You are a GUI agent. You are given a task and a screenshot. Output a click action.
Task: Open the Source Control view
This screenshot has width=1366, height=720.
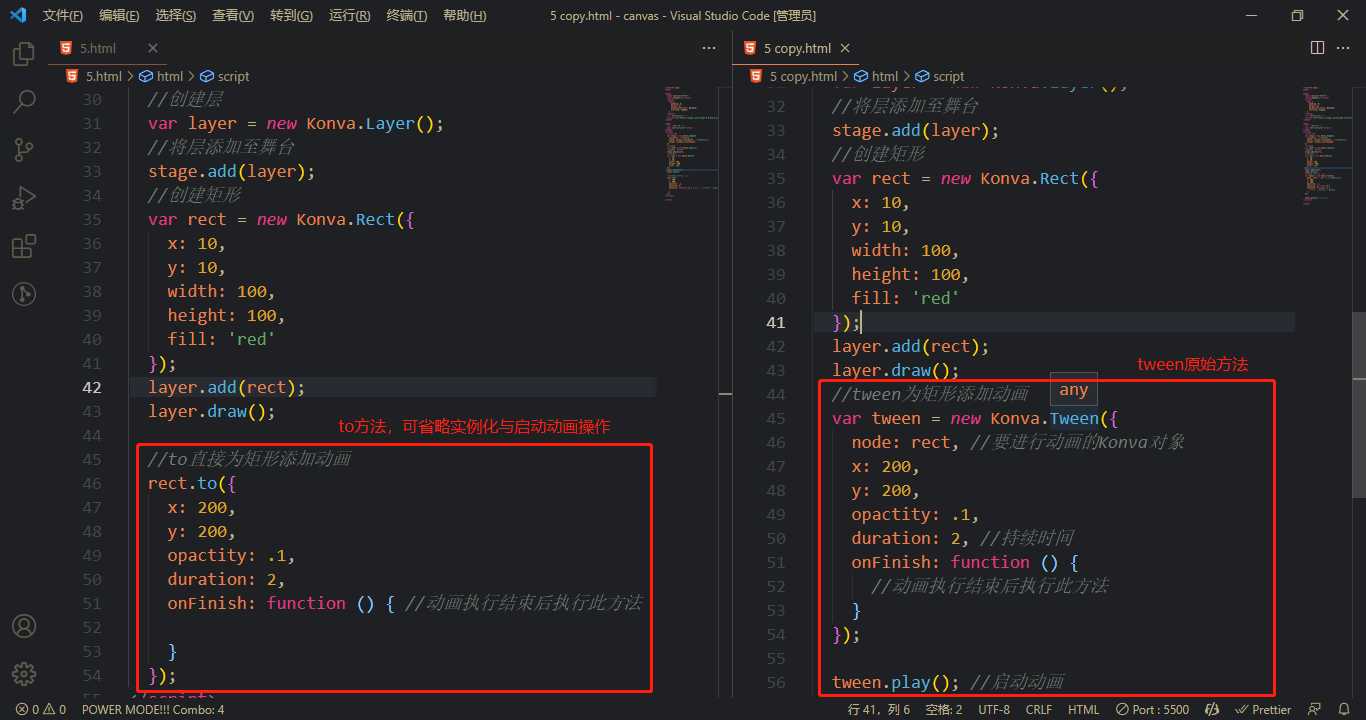(x=24, y=150)
